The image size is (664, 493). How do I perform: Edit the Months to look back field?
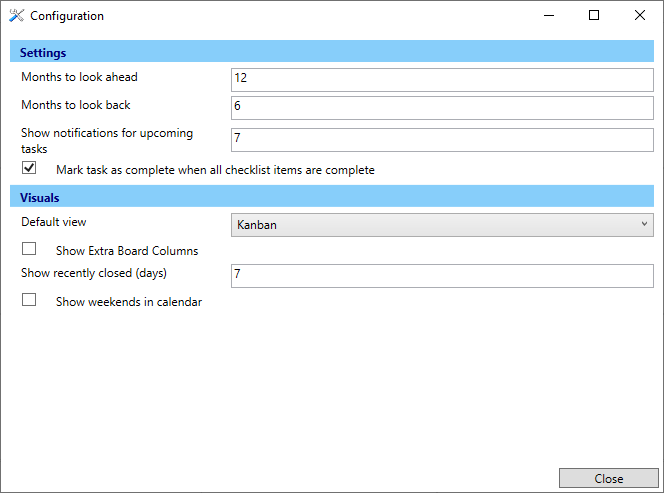pos(442,108)
